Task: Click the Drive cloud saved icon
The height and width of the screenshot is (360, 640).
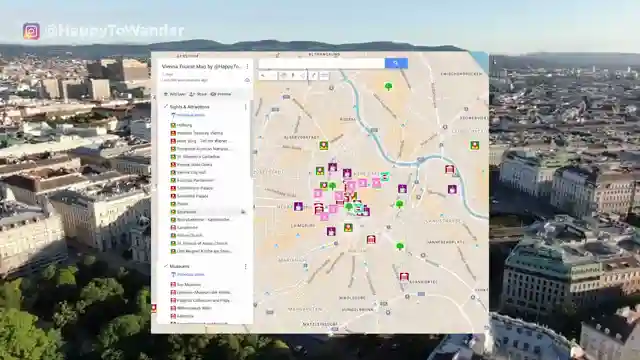Action: (x=247, y=80)
